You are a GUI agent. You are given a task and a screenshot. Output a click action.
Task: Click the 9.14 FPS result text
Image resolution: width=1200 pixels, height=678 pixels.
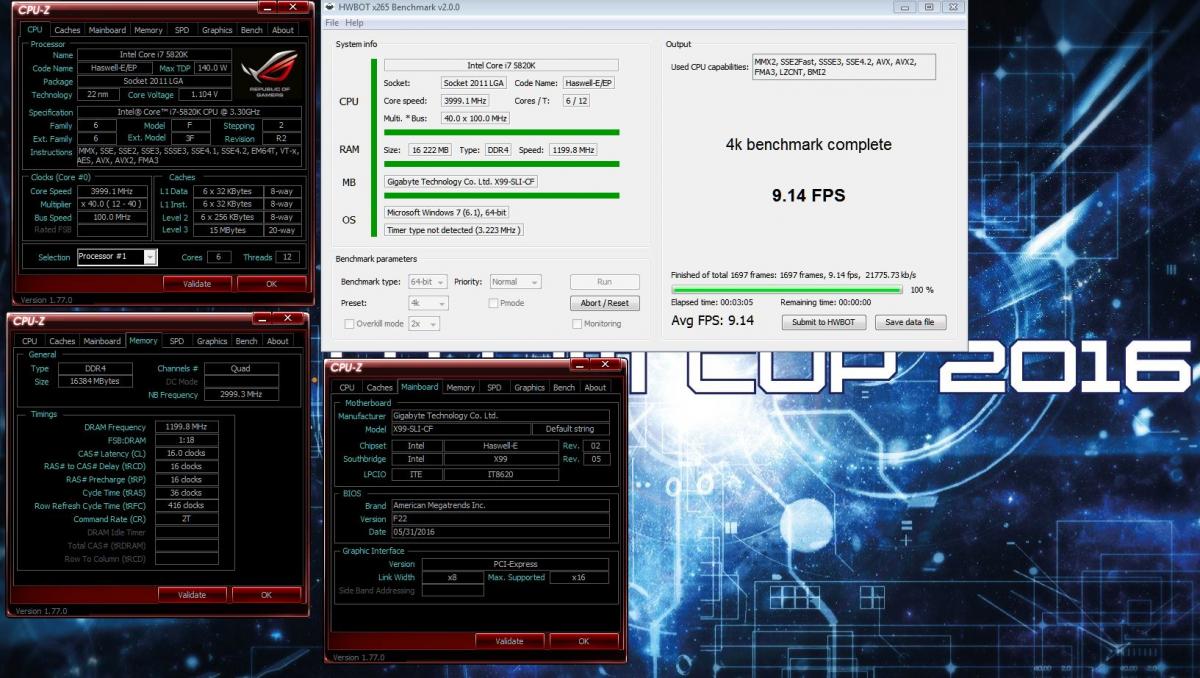click(809, 196)
